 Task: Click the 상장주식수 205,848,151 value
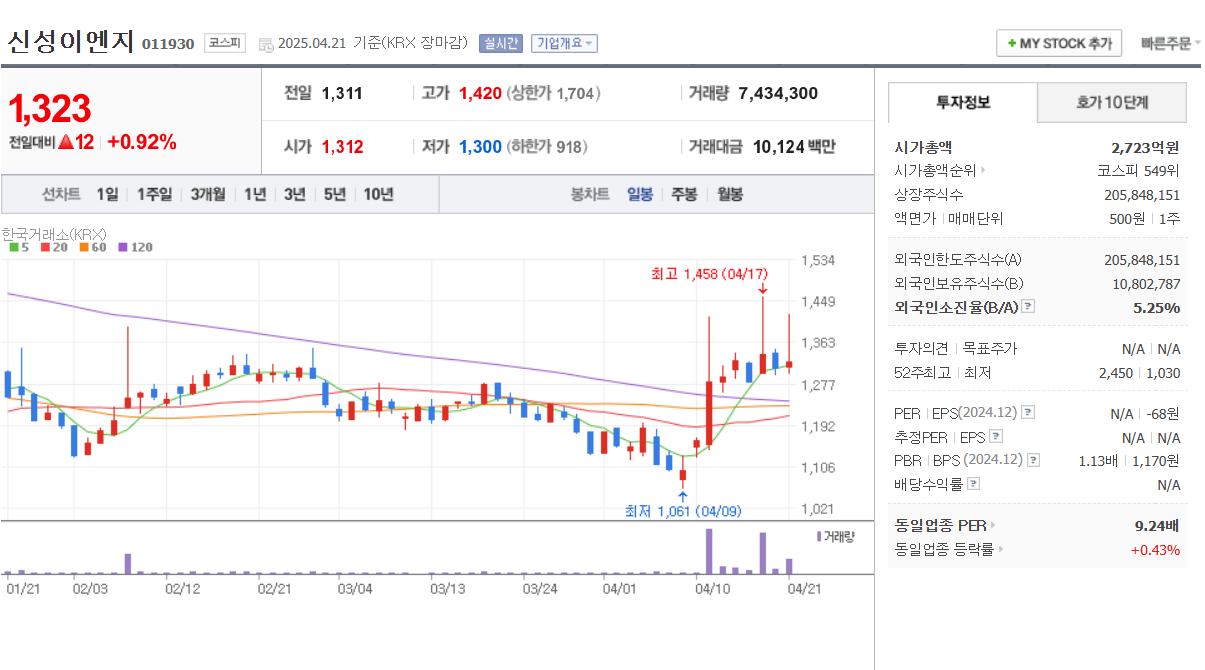[x=1142, y=194]
